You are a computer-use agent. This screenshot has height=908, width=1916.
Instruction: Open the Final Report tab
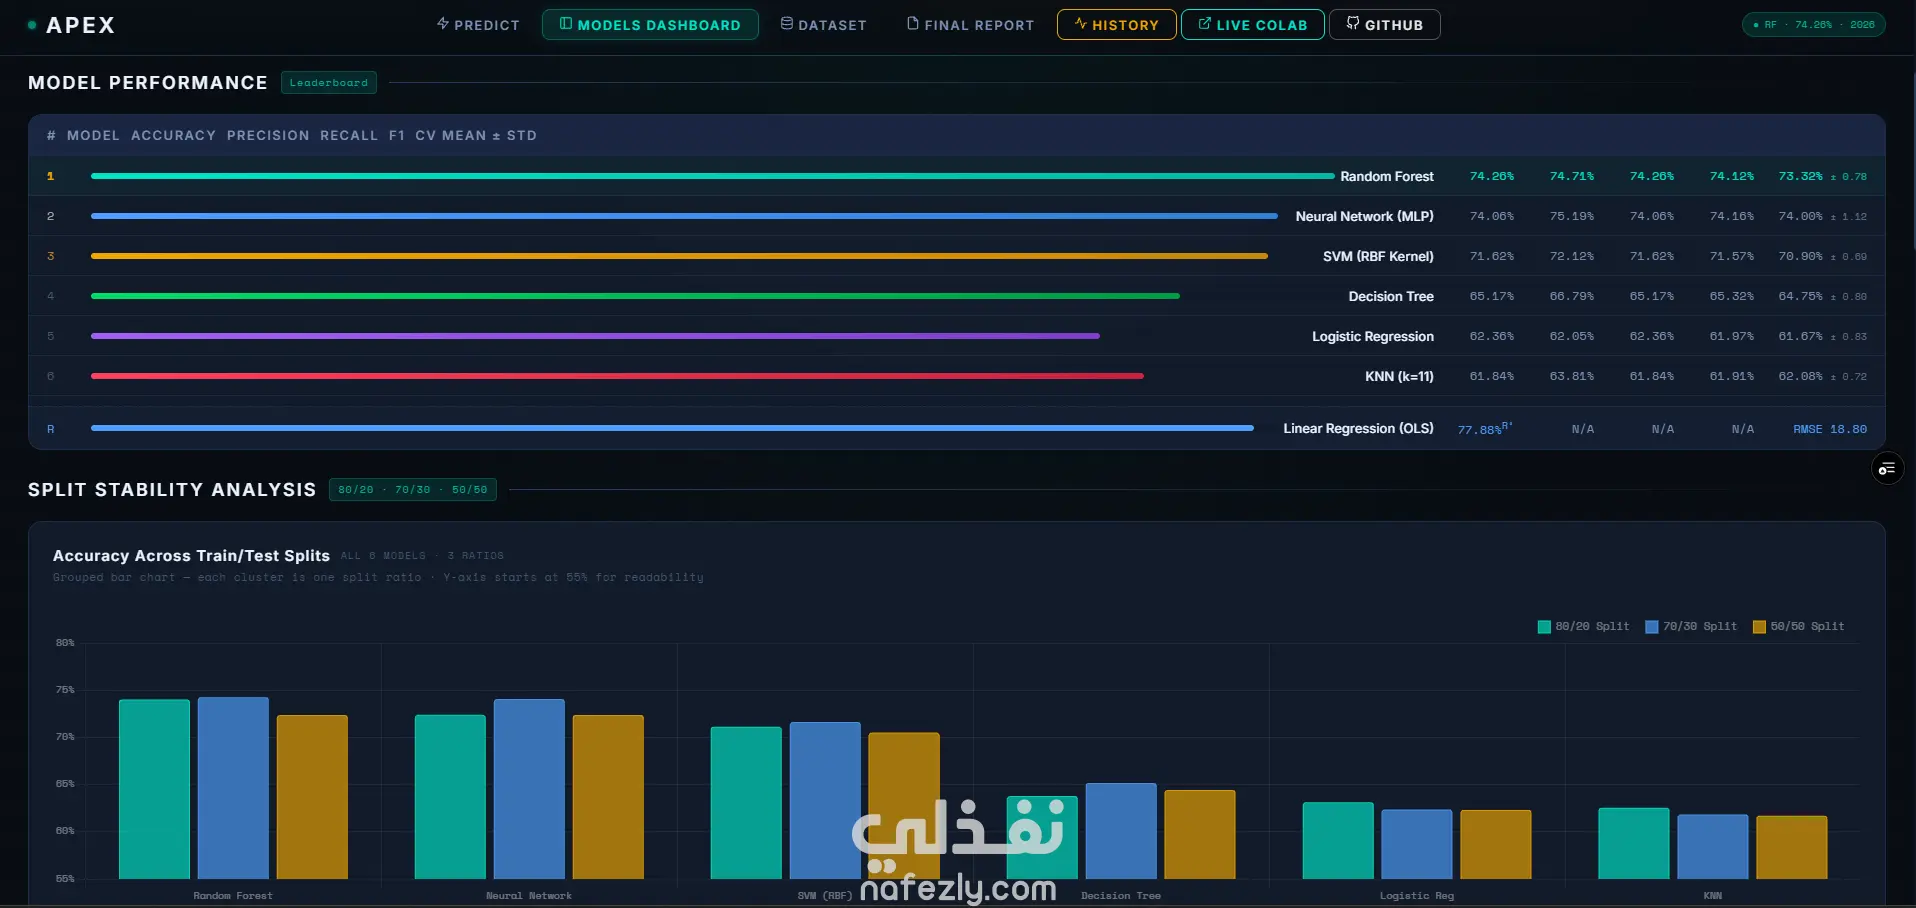970,24
